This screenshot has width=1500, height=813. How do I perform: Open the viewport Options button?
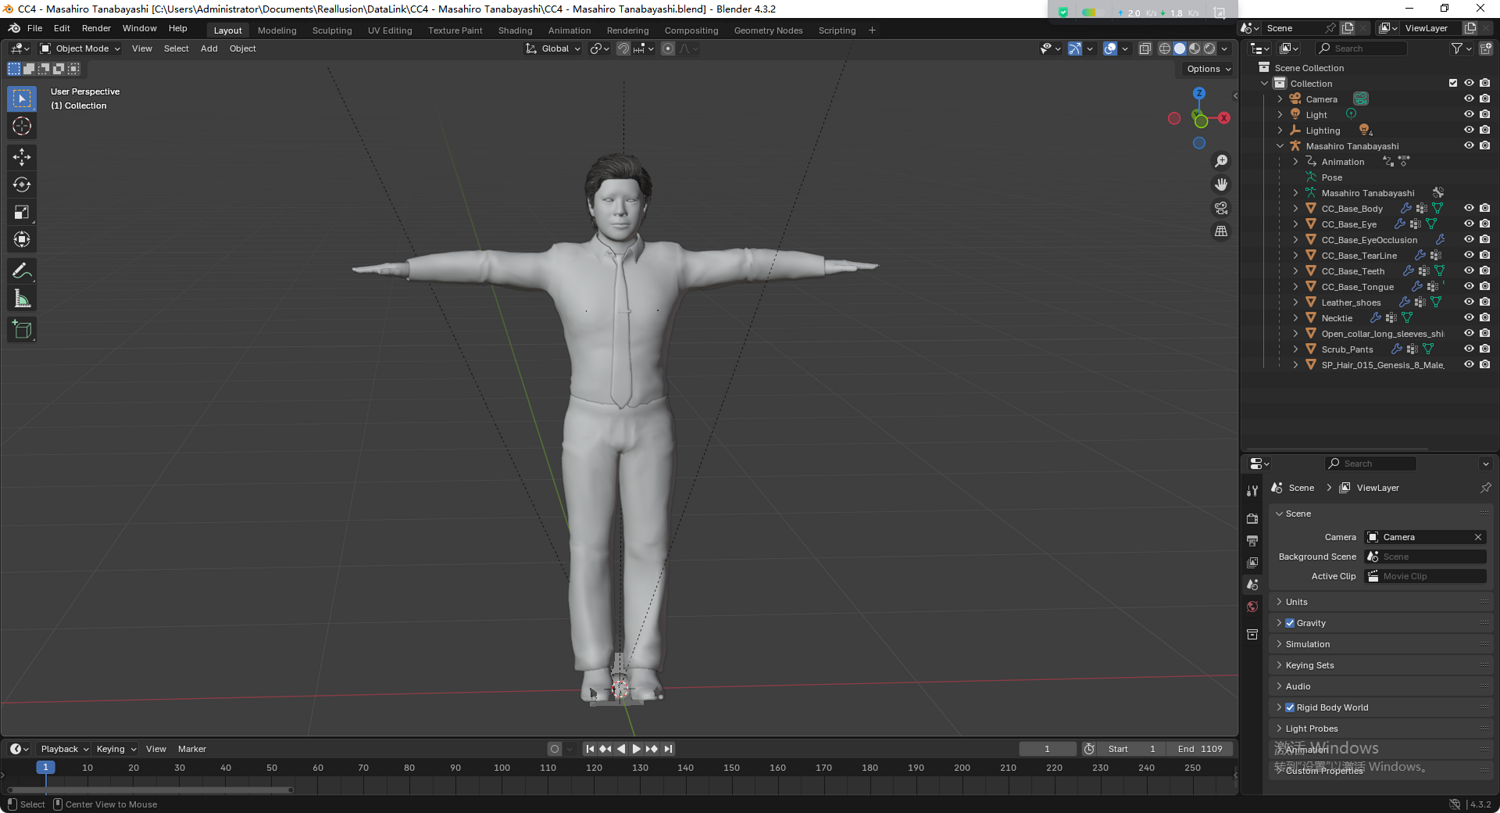click(1208, 69)
